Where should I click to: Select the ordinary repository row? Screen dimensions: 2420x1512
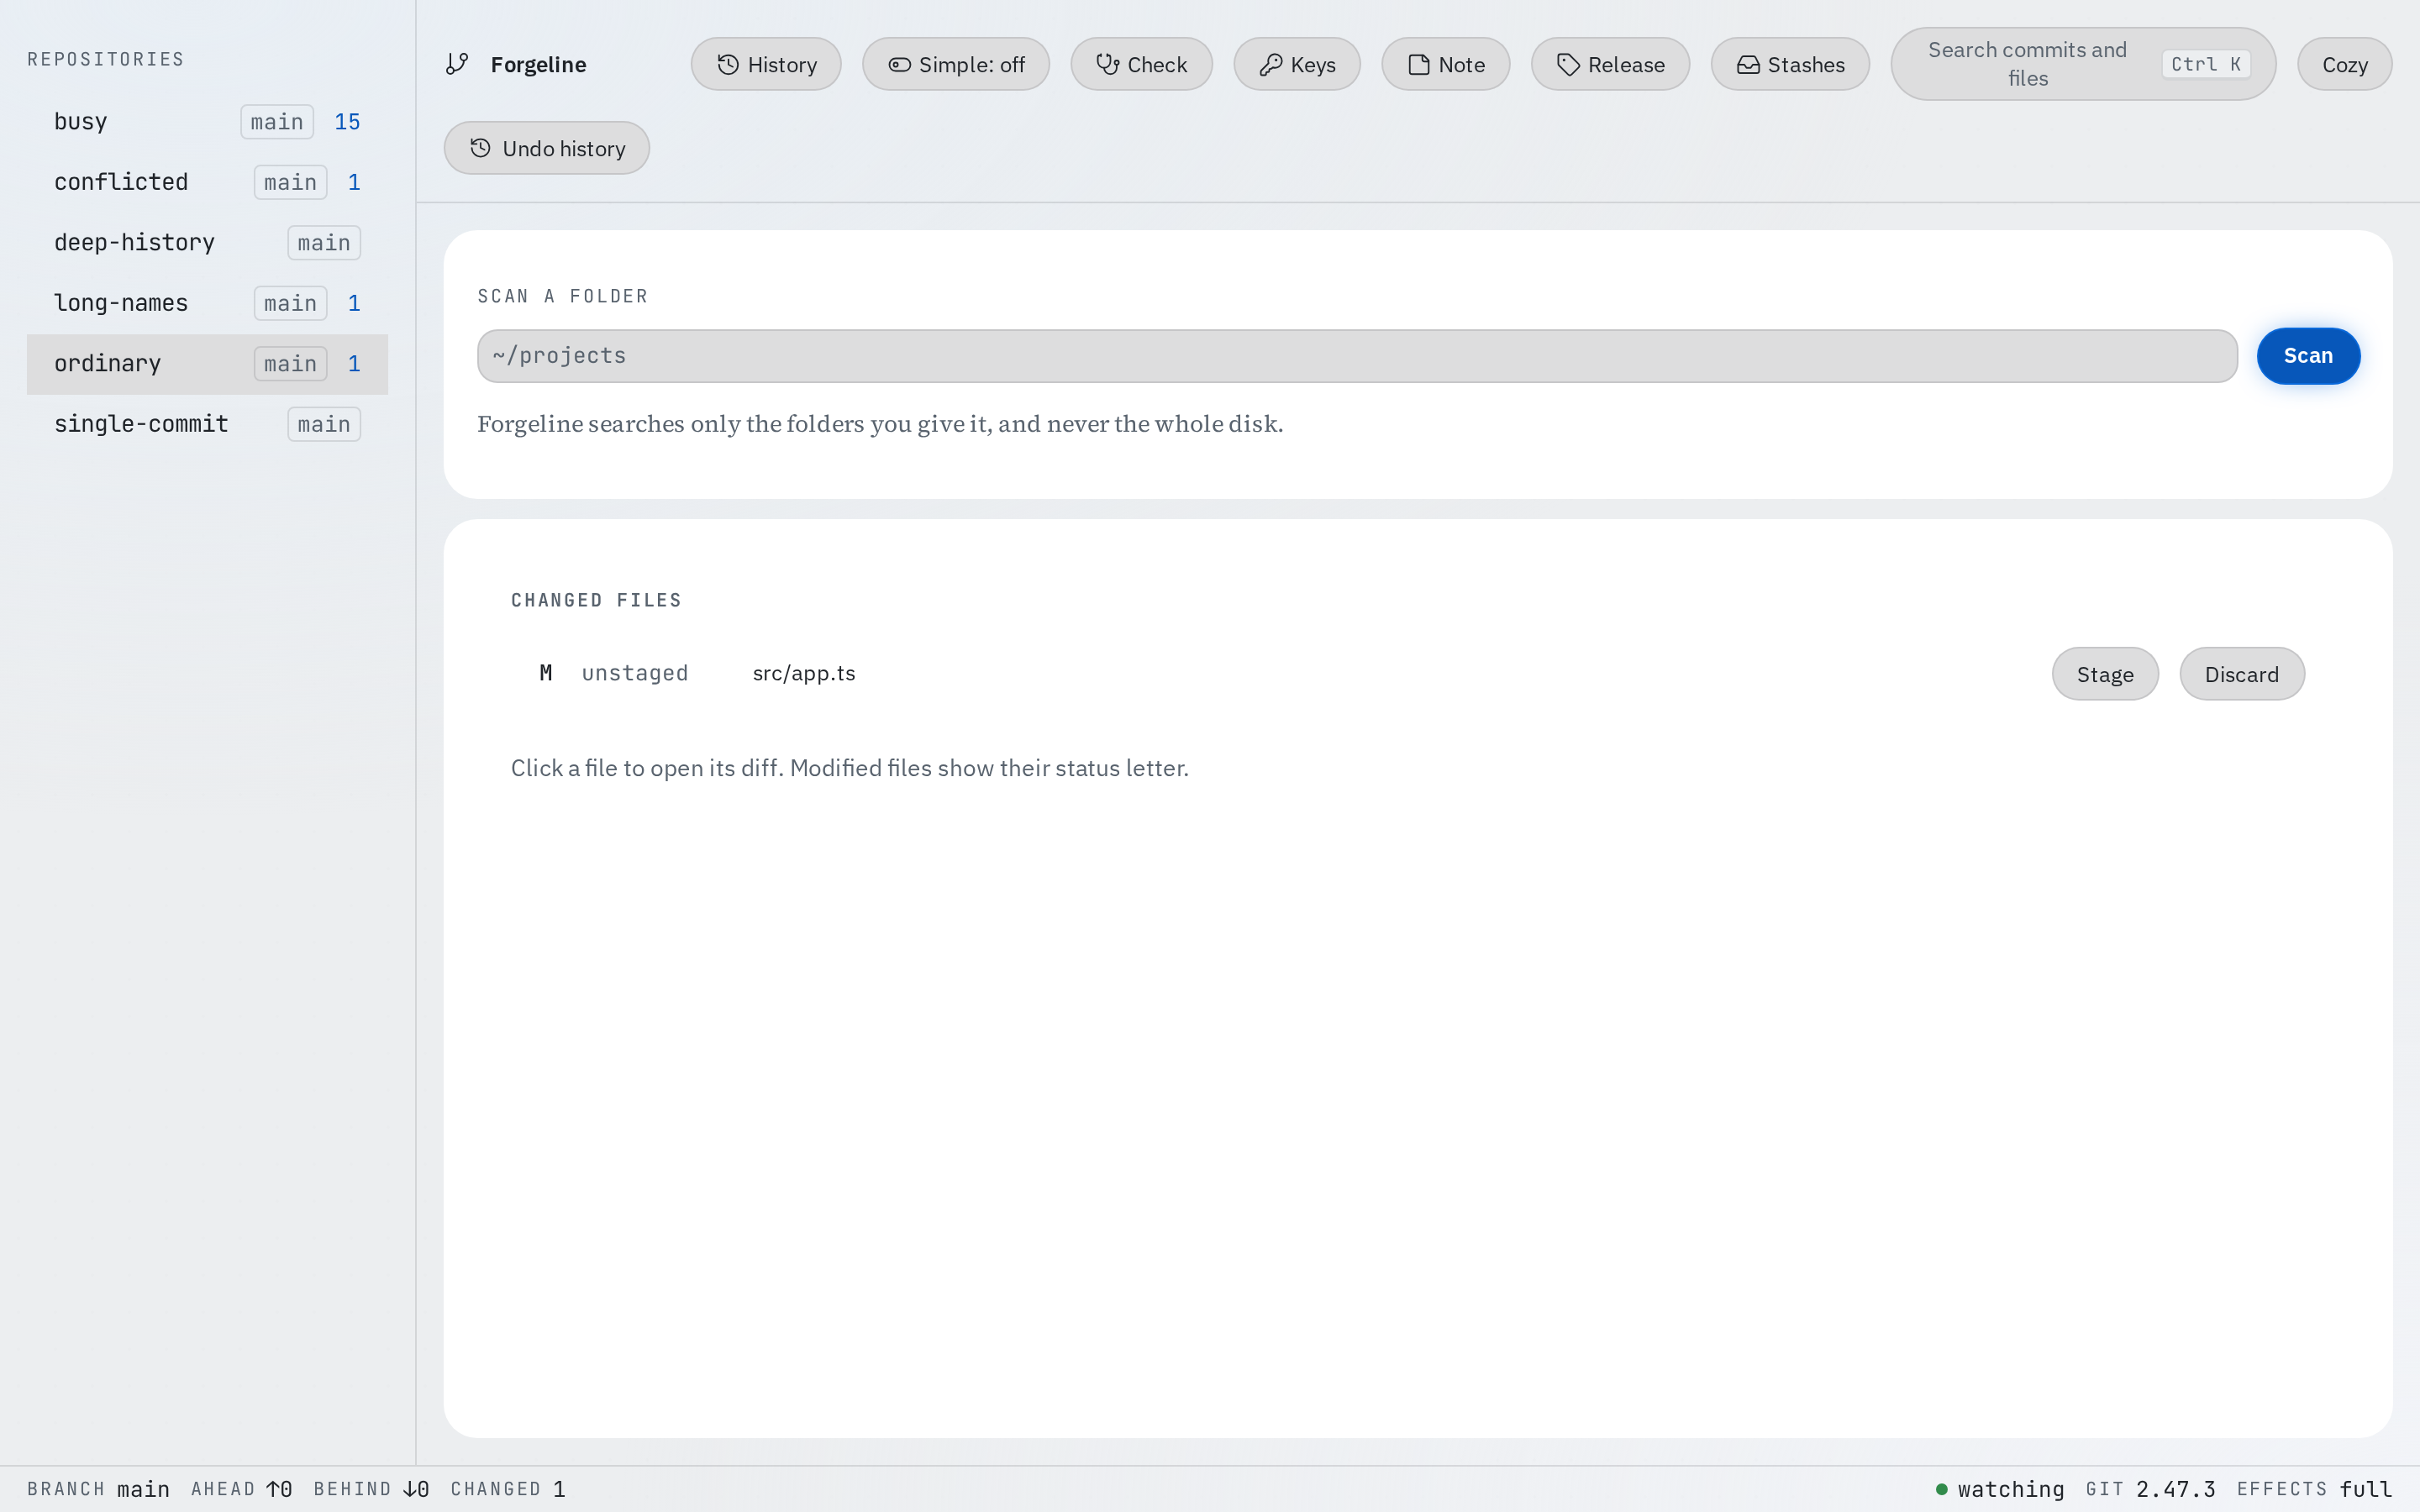(x=207, y=363)
